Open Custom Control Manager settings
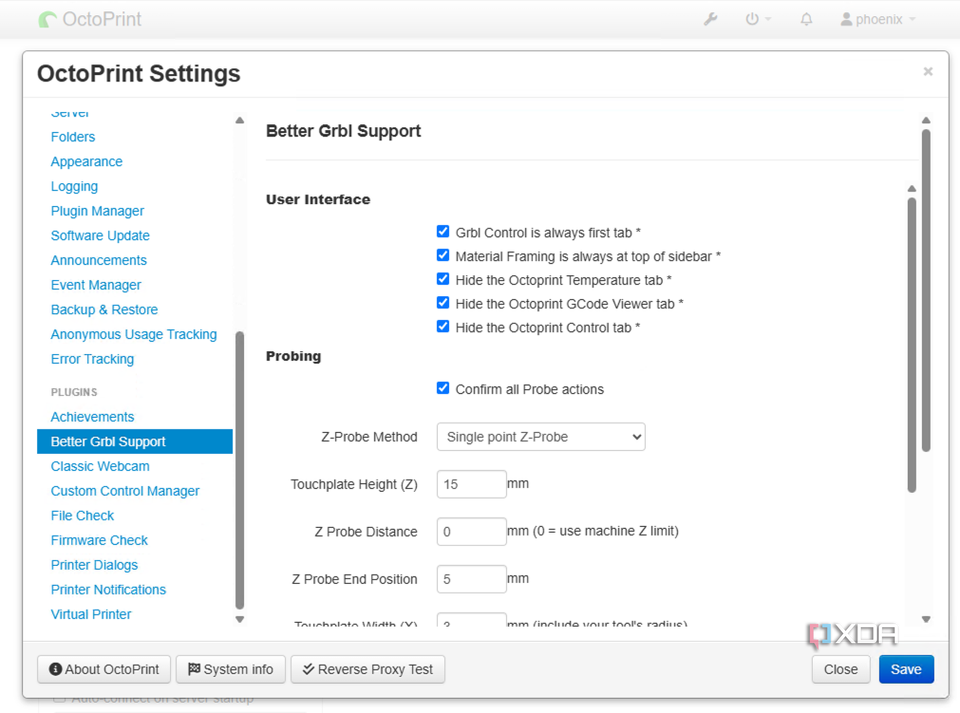Image resolution: width=960 pixels, height=713 pixels. (125, 491)
